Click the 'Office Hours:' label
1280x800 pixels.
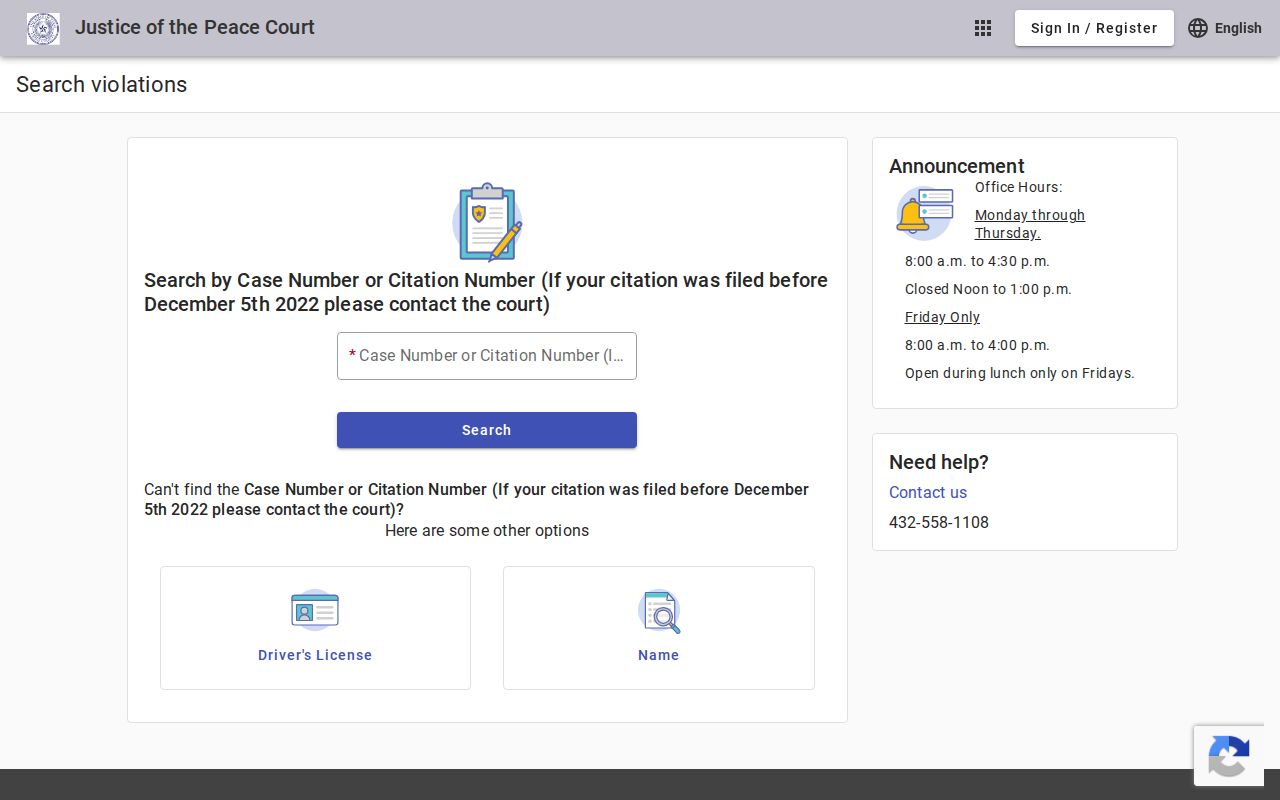pos(1018,187)
